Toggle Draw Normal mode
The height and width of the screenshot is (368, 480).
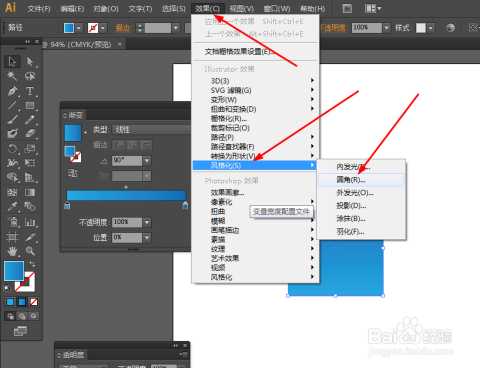click(10, 316)
